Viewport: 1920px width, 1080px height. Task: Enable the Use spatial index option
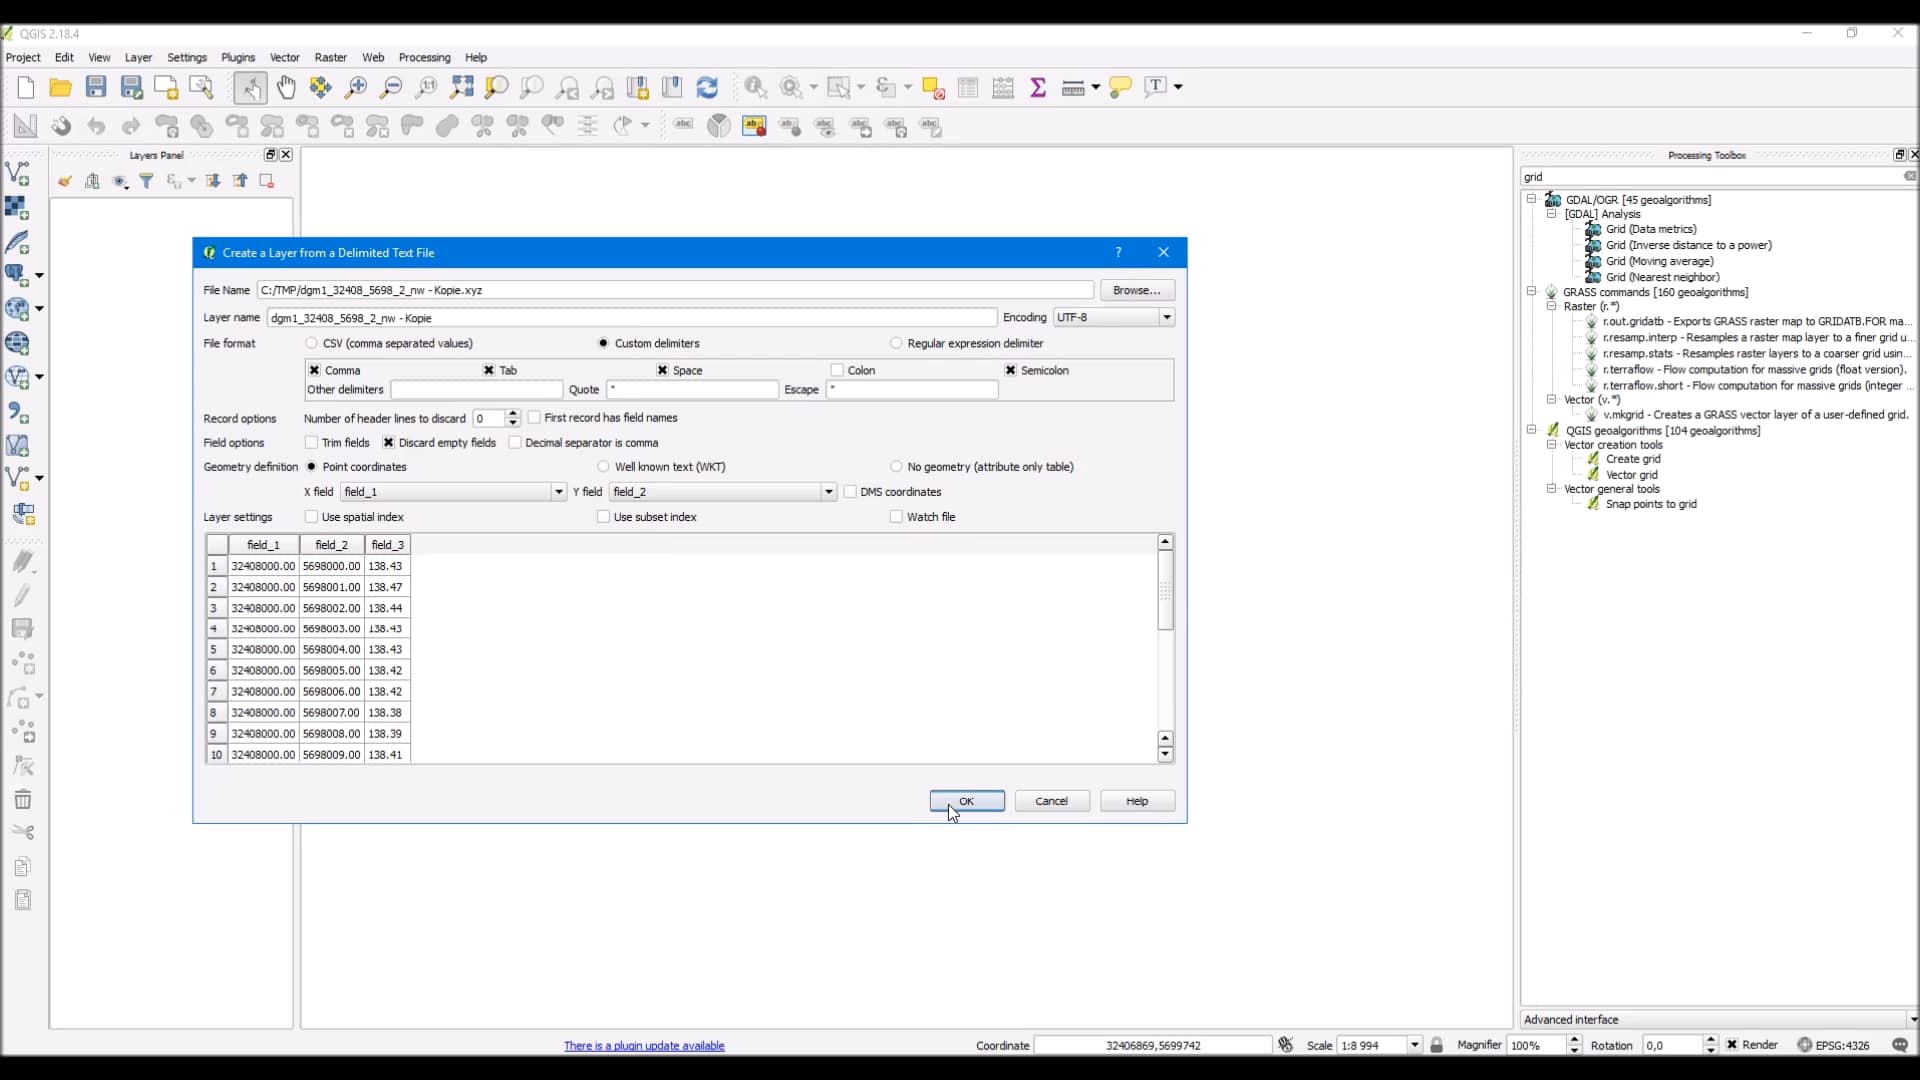click(313, 518)
